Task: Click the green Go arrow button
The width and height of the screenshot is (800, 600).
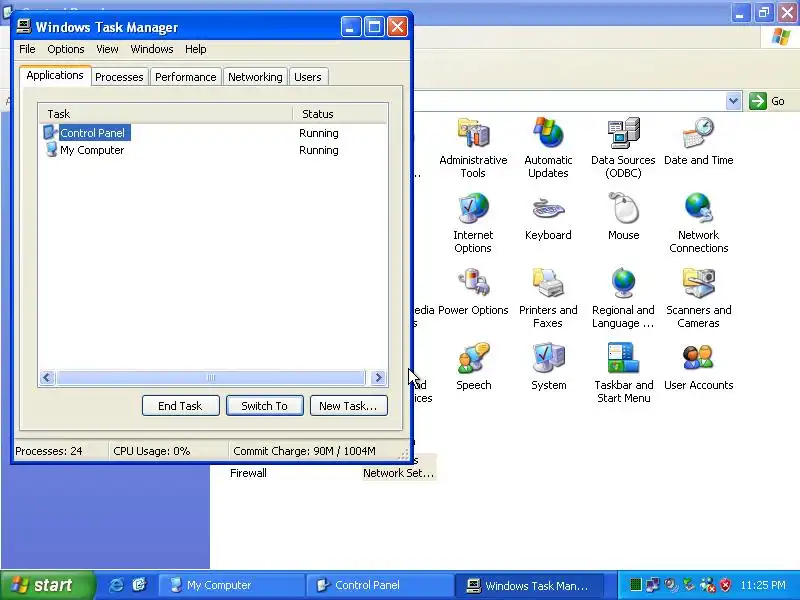Action: (x=758, y=101)
